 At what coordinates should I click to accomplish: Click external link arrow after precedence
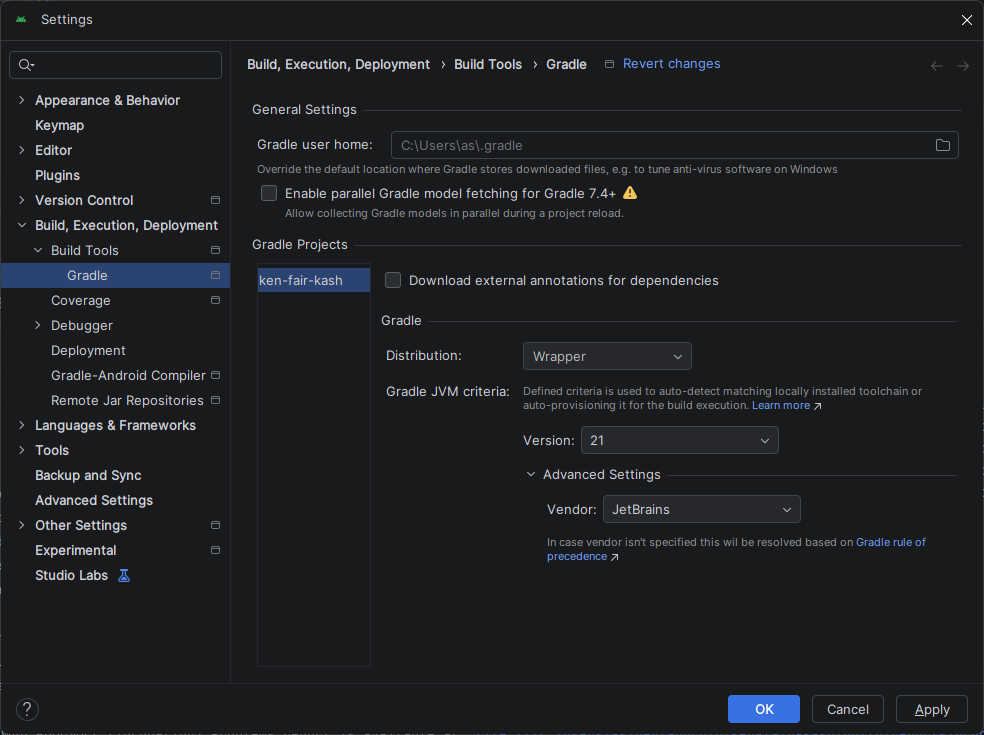pyautogui.click(x=614, y=557)
